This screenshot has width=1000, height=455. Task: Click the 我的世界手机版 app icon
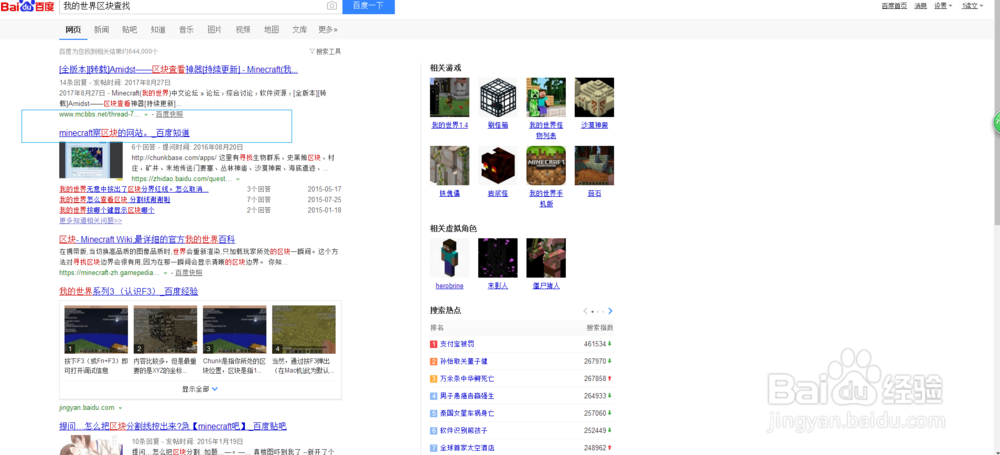coord(546,165)
